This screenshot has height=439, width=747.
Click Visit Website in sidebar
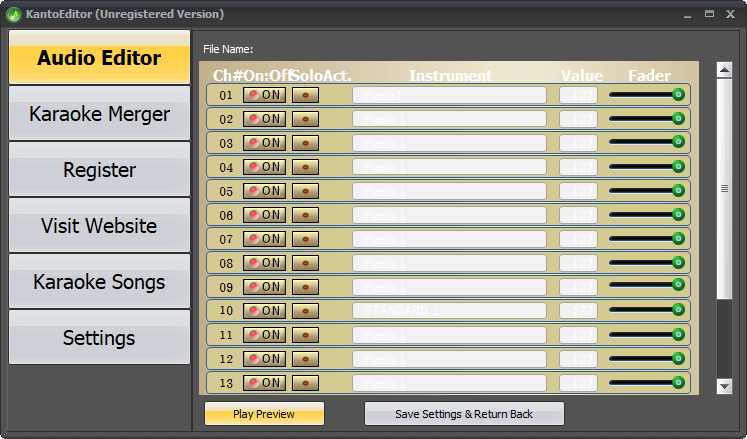point(100,225)
